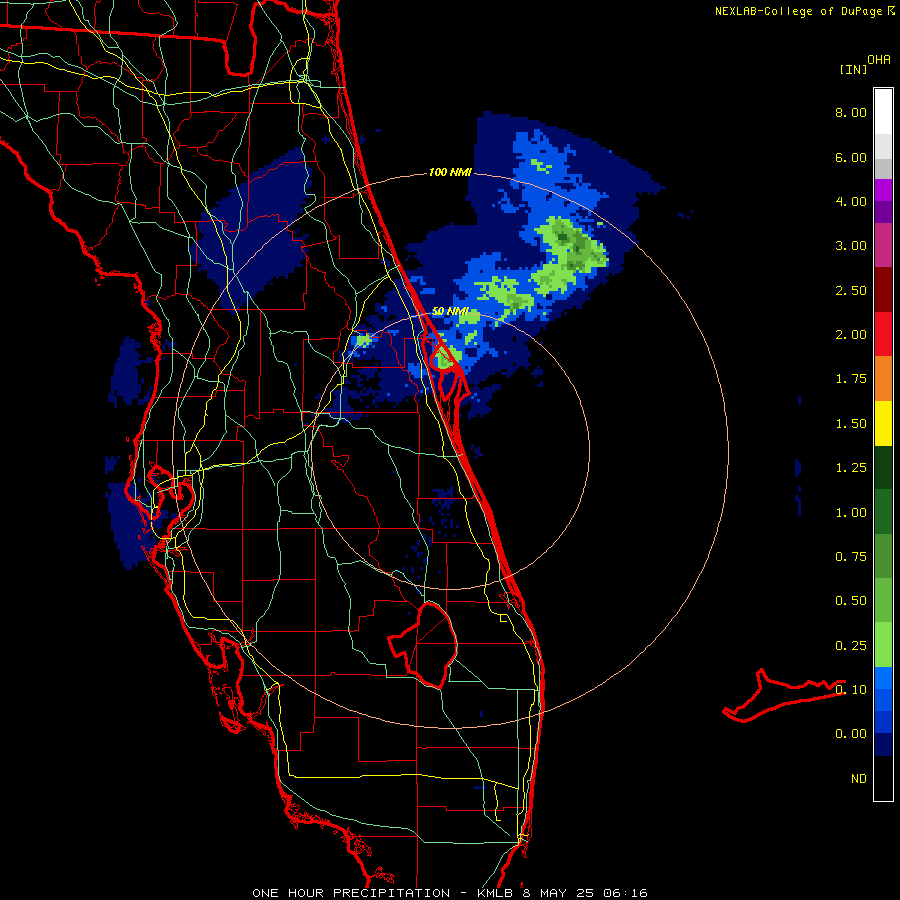Click the Grand Bahama island outline

coord(783,696)
